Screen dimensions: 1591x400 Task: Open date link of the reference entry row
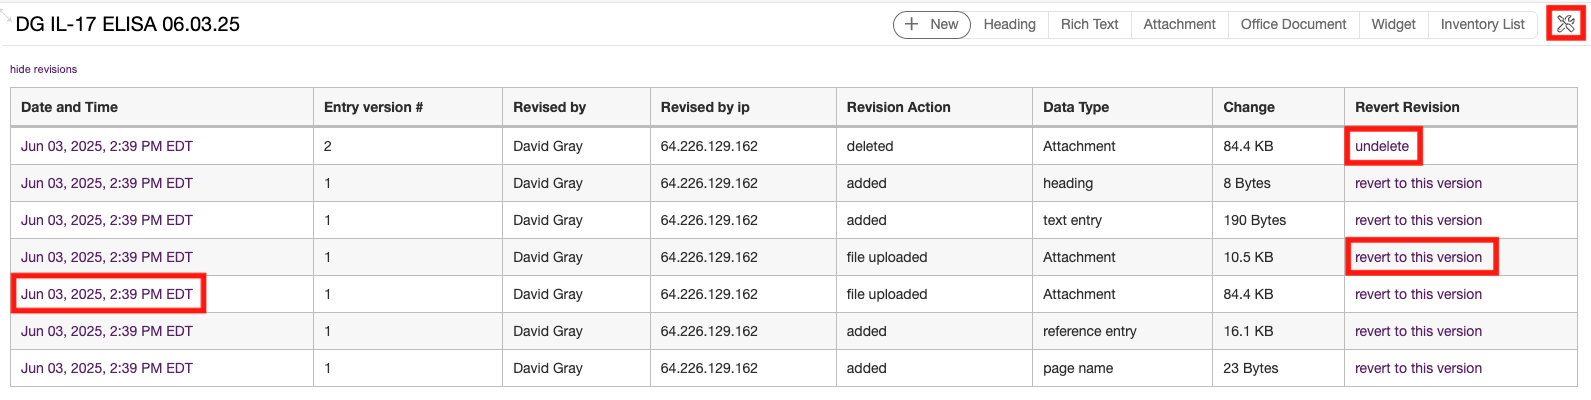107,331
